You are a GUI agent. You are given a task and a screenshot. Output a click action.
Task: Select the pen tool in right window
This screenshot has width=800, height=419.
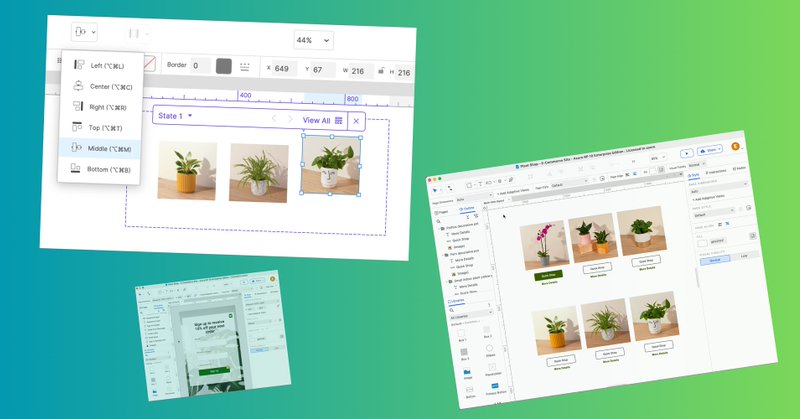[511, 180]
